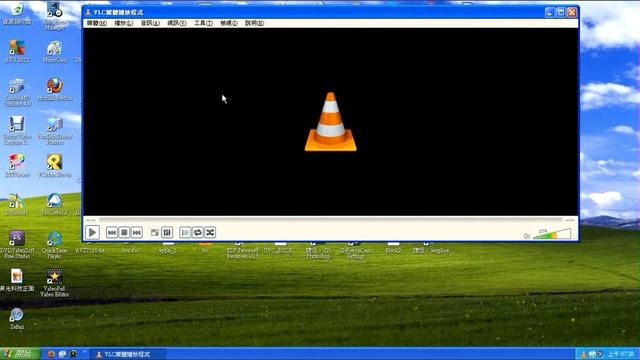Click the media player quick launch icon
The height and width of the screenshot is (360, 640).
pos(73,354)
